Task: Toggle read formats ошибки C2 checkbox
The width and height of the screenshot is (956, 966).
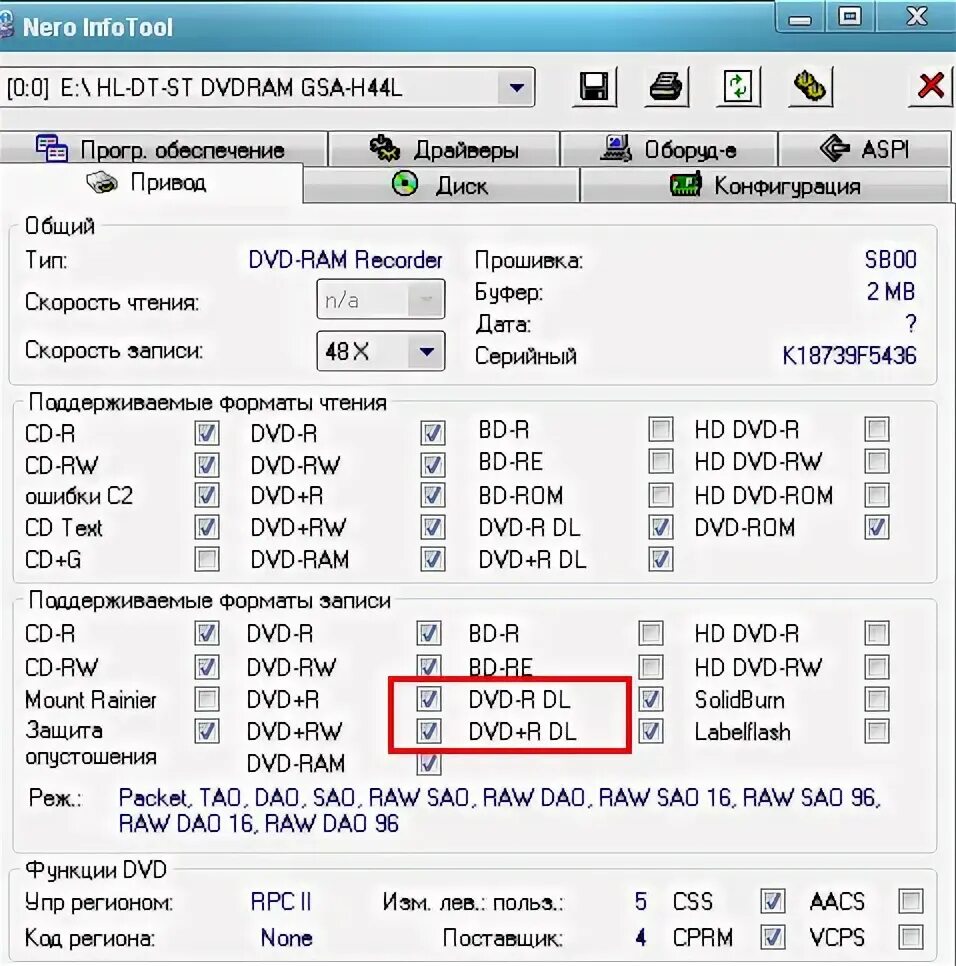Action: pyautogui.click(x=207, y=495)
